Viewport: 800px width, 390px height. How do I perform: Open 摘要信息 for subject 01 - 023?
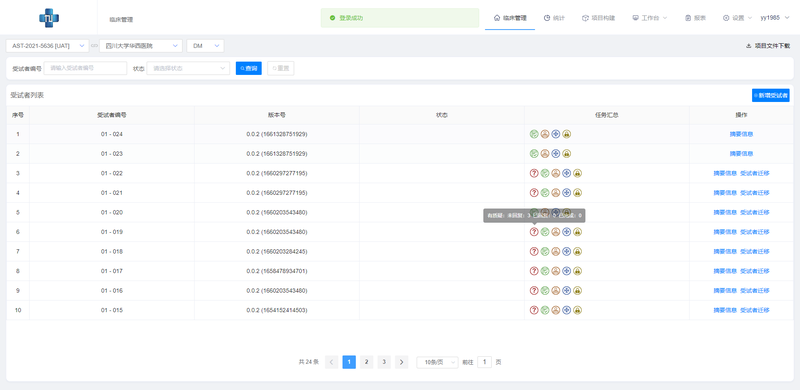741,154
